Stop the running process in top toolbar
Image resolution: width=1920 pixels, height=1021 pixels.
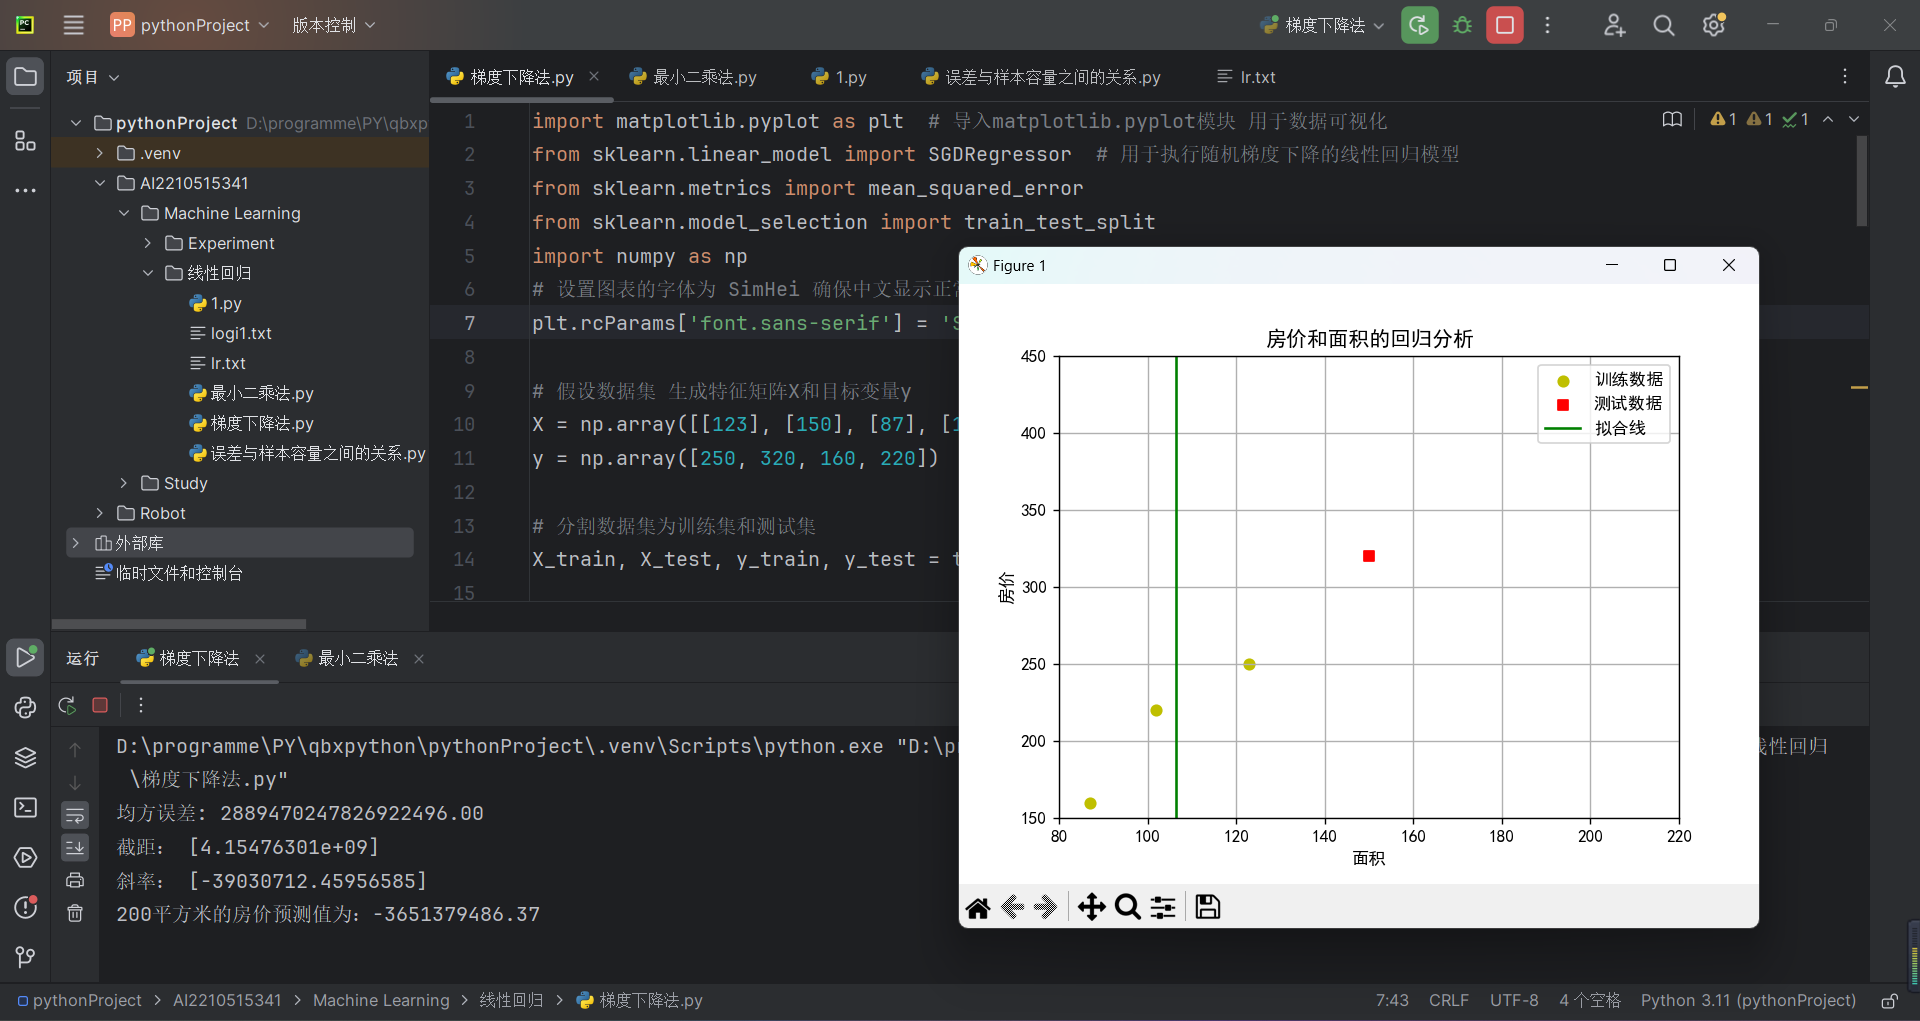[1505, 25]
